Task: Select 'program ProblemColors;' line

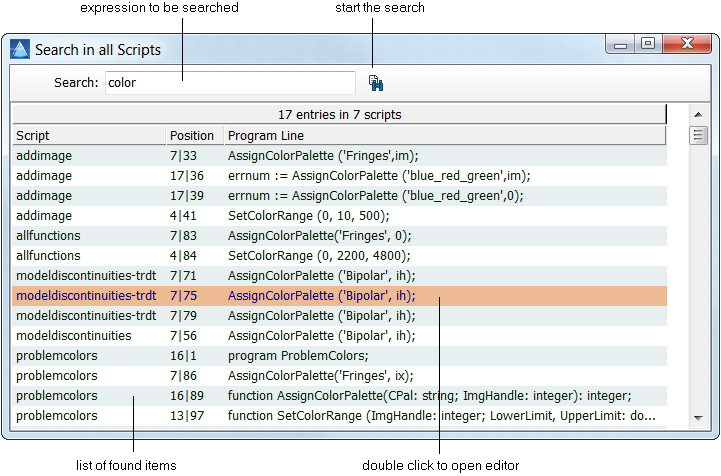Action: pyautogui.click(x=298, y=356)
